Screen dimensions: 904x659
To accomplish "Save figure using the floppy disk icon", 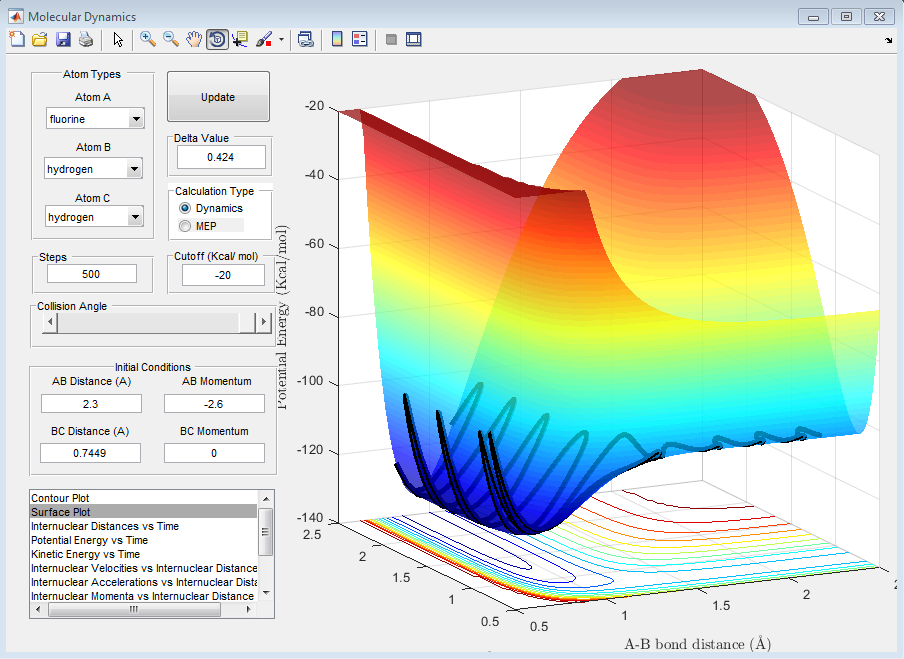I will pos(63,39).
